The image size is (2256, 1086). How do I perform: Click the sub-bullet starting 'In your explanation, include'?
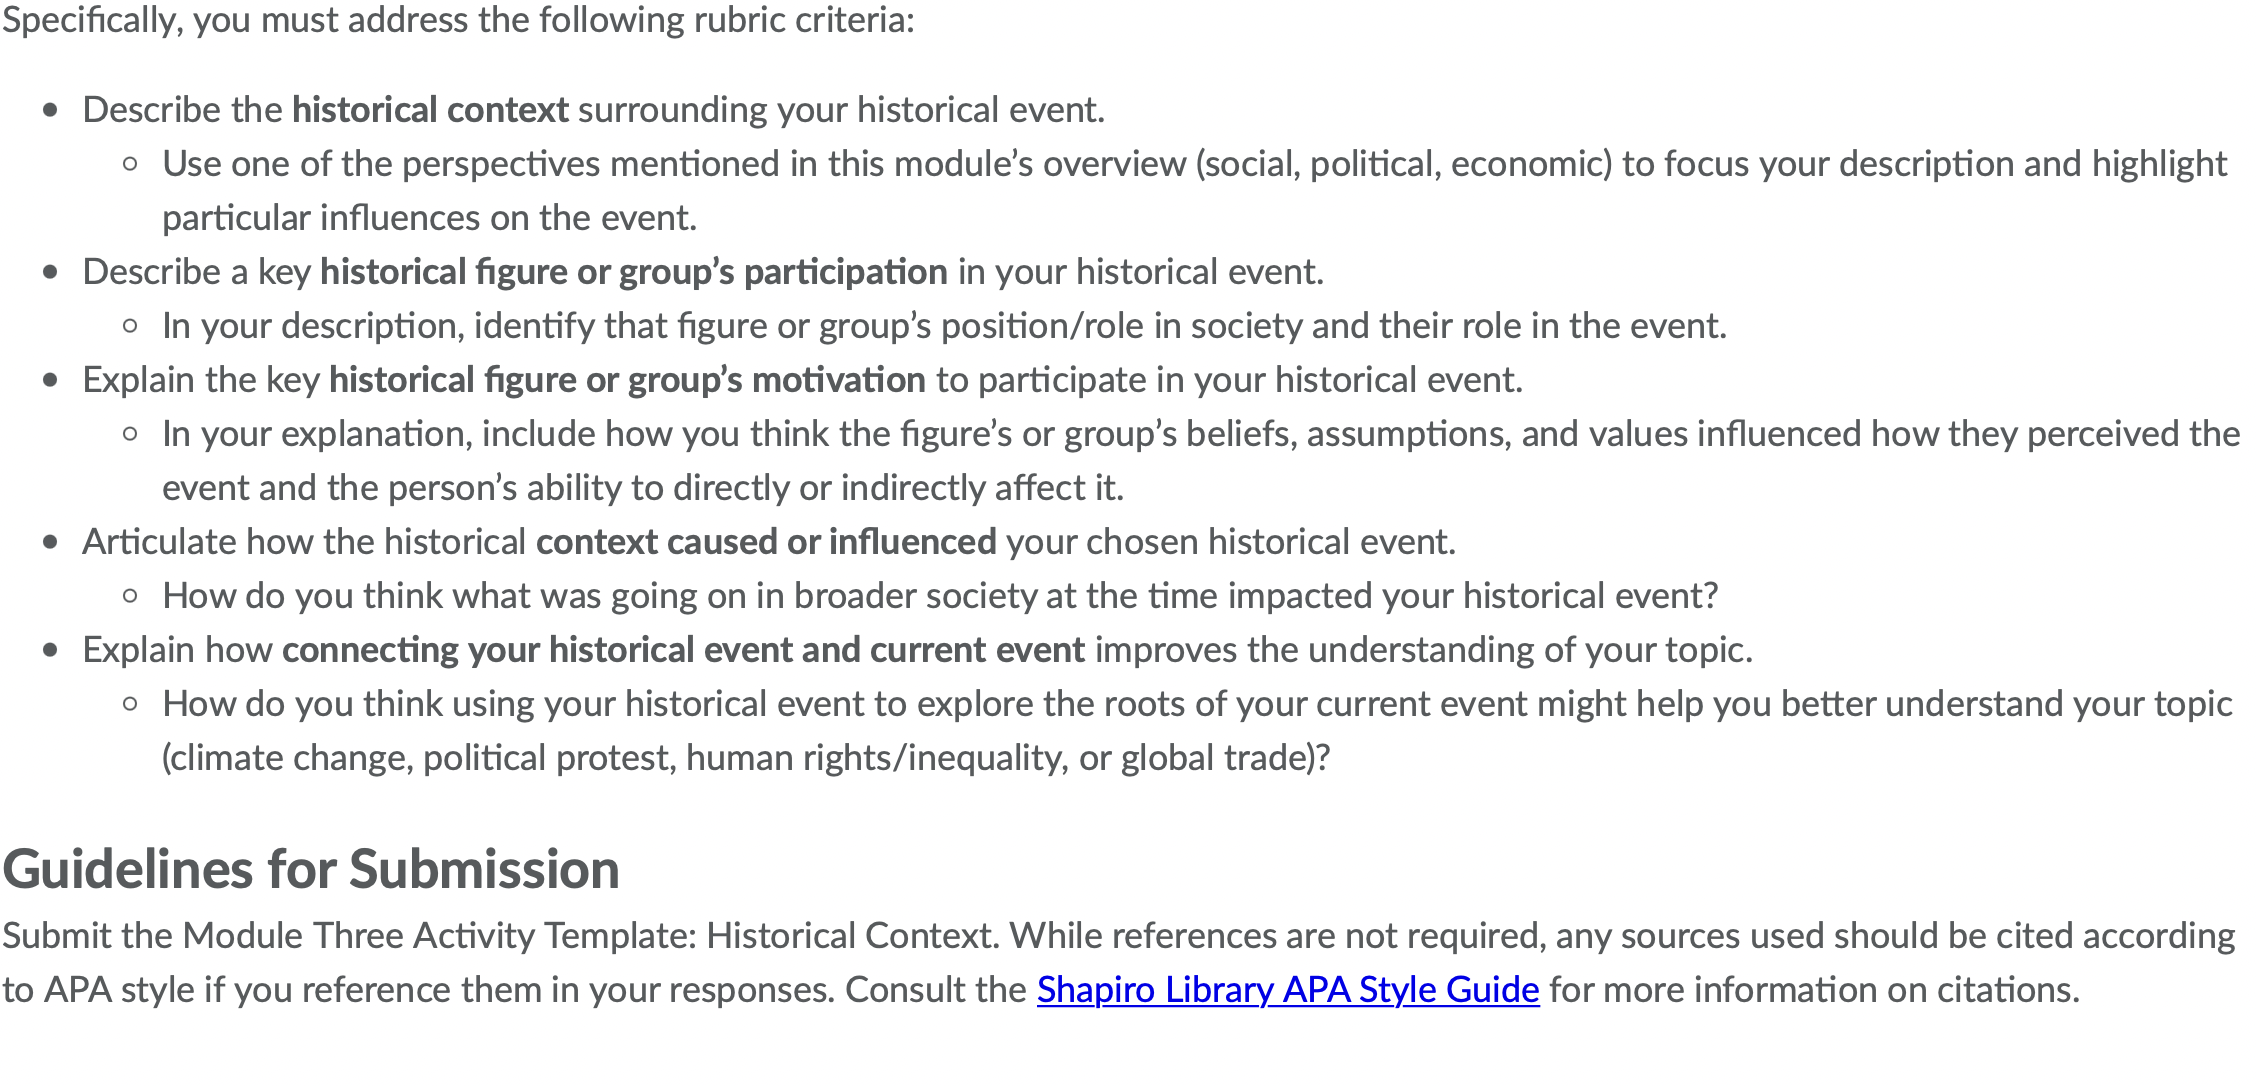coord(1201,460)
